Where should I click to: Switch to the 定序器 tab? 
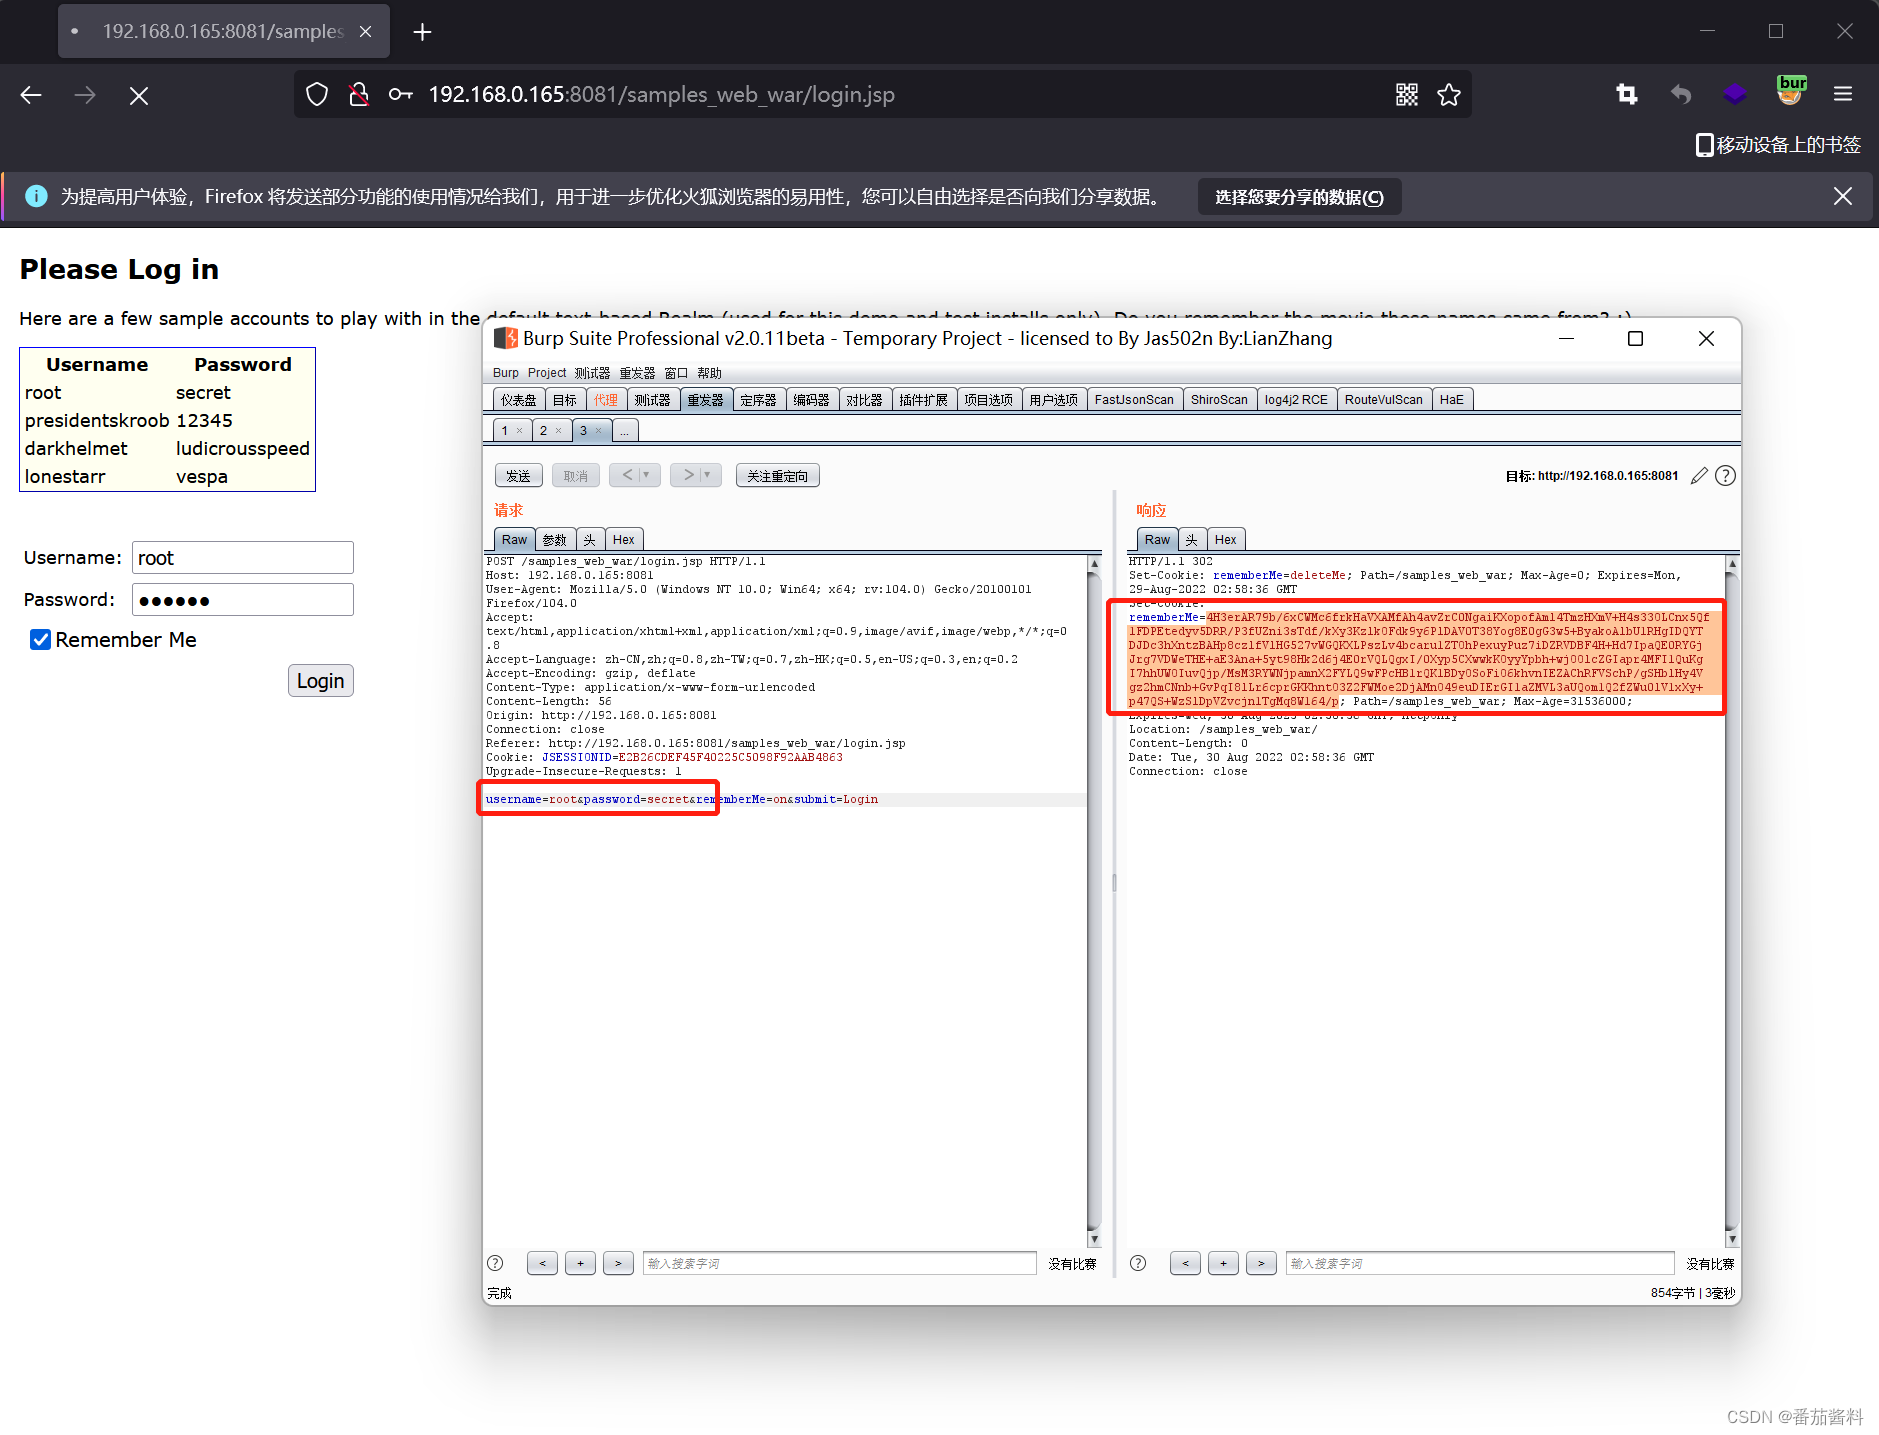pos(758,400)
